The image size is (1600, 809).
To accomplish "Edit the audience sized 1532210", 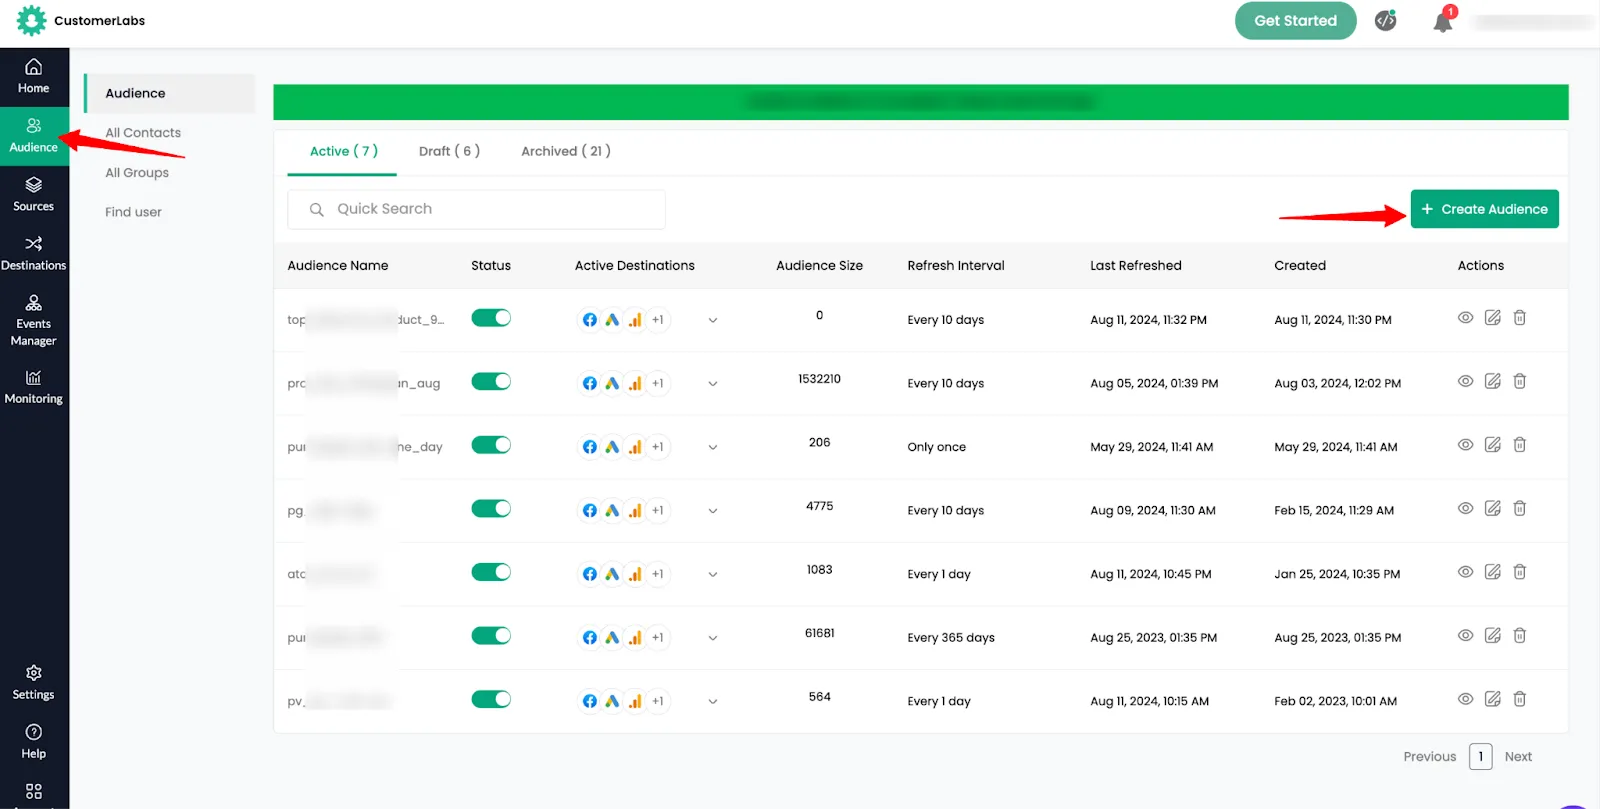I will pos(1492,381).
